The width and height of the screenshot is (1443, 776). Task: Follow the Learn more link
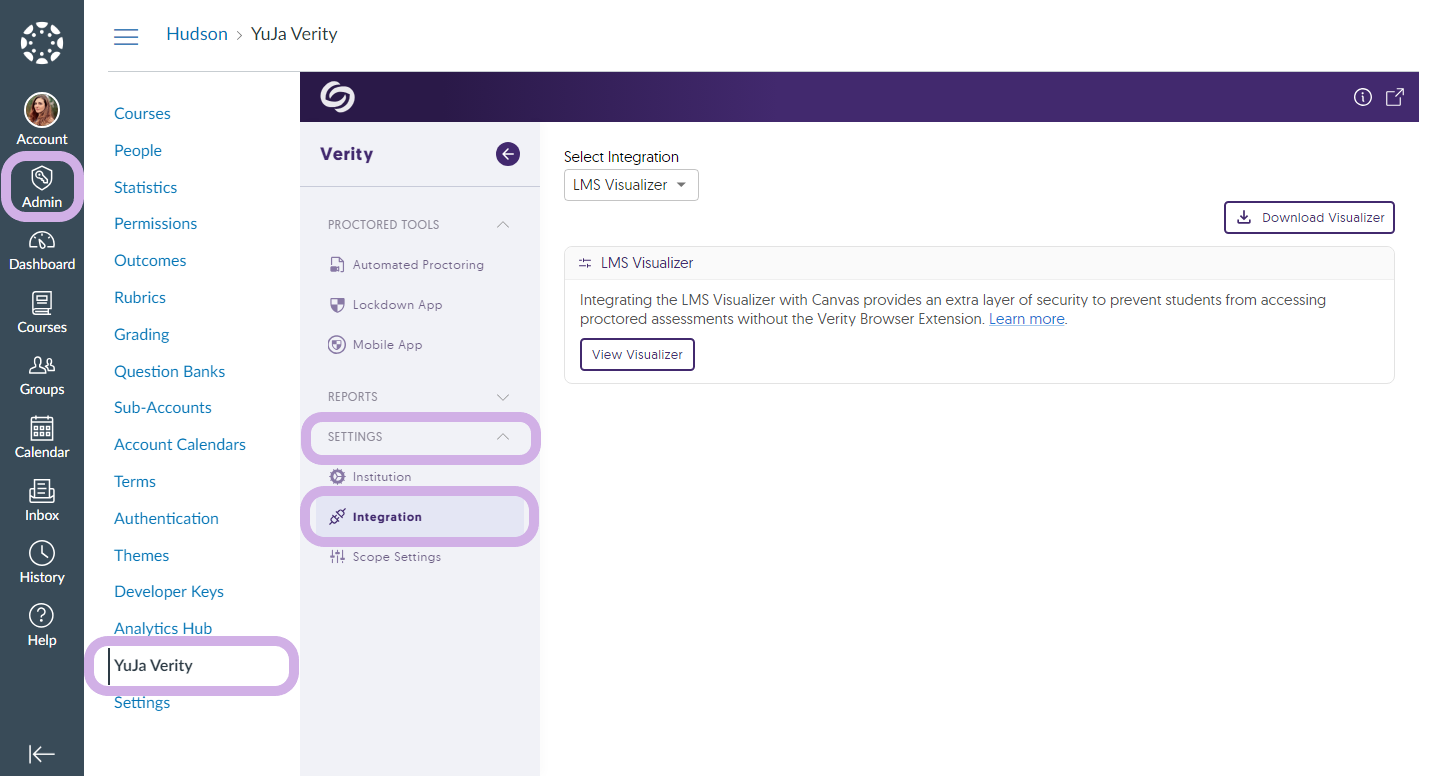click(1027, 319)
